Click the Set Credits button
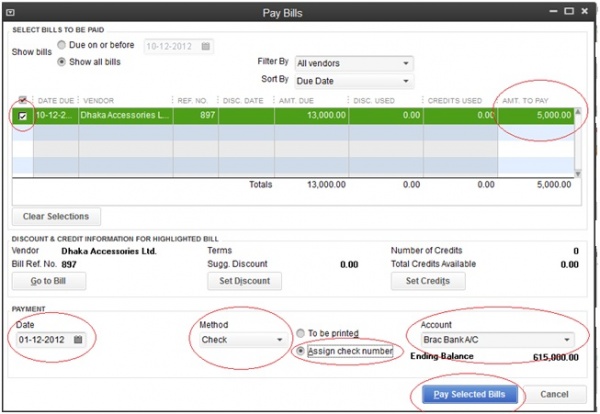 (x=428, y=281)
